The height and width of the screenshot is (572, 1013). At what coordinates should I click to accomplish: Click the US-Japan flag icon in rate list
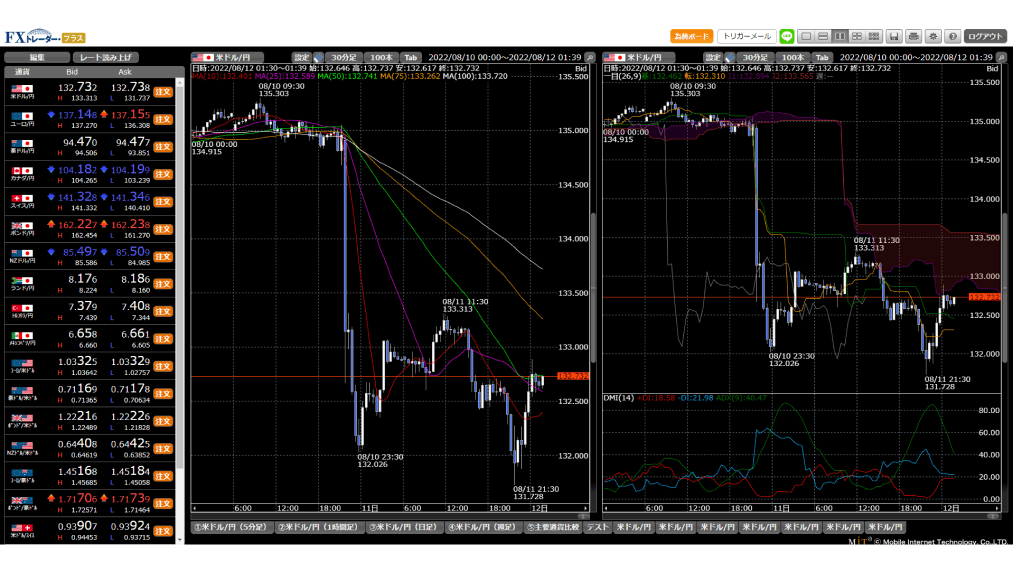click(x=22, y=89)
